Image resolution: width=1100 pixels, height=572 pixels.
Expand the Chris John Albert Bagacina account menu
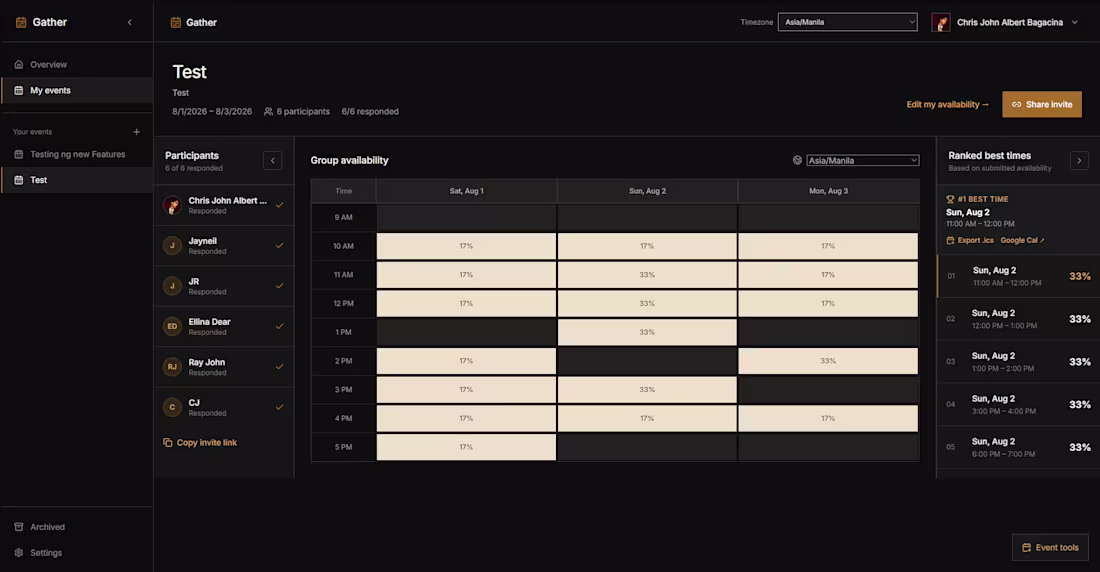(1075, 22)
